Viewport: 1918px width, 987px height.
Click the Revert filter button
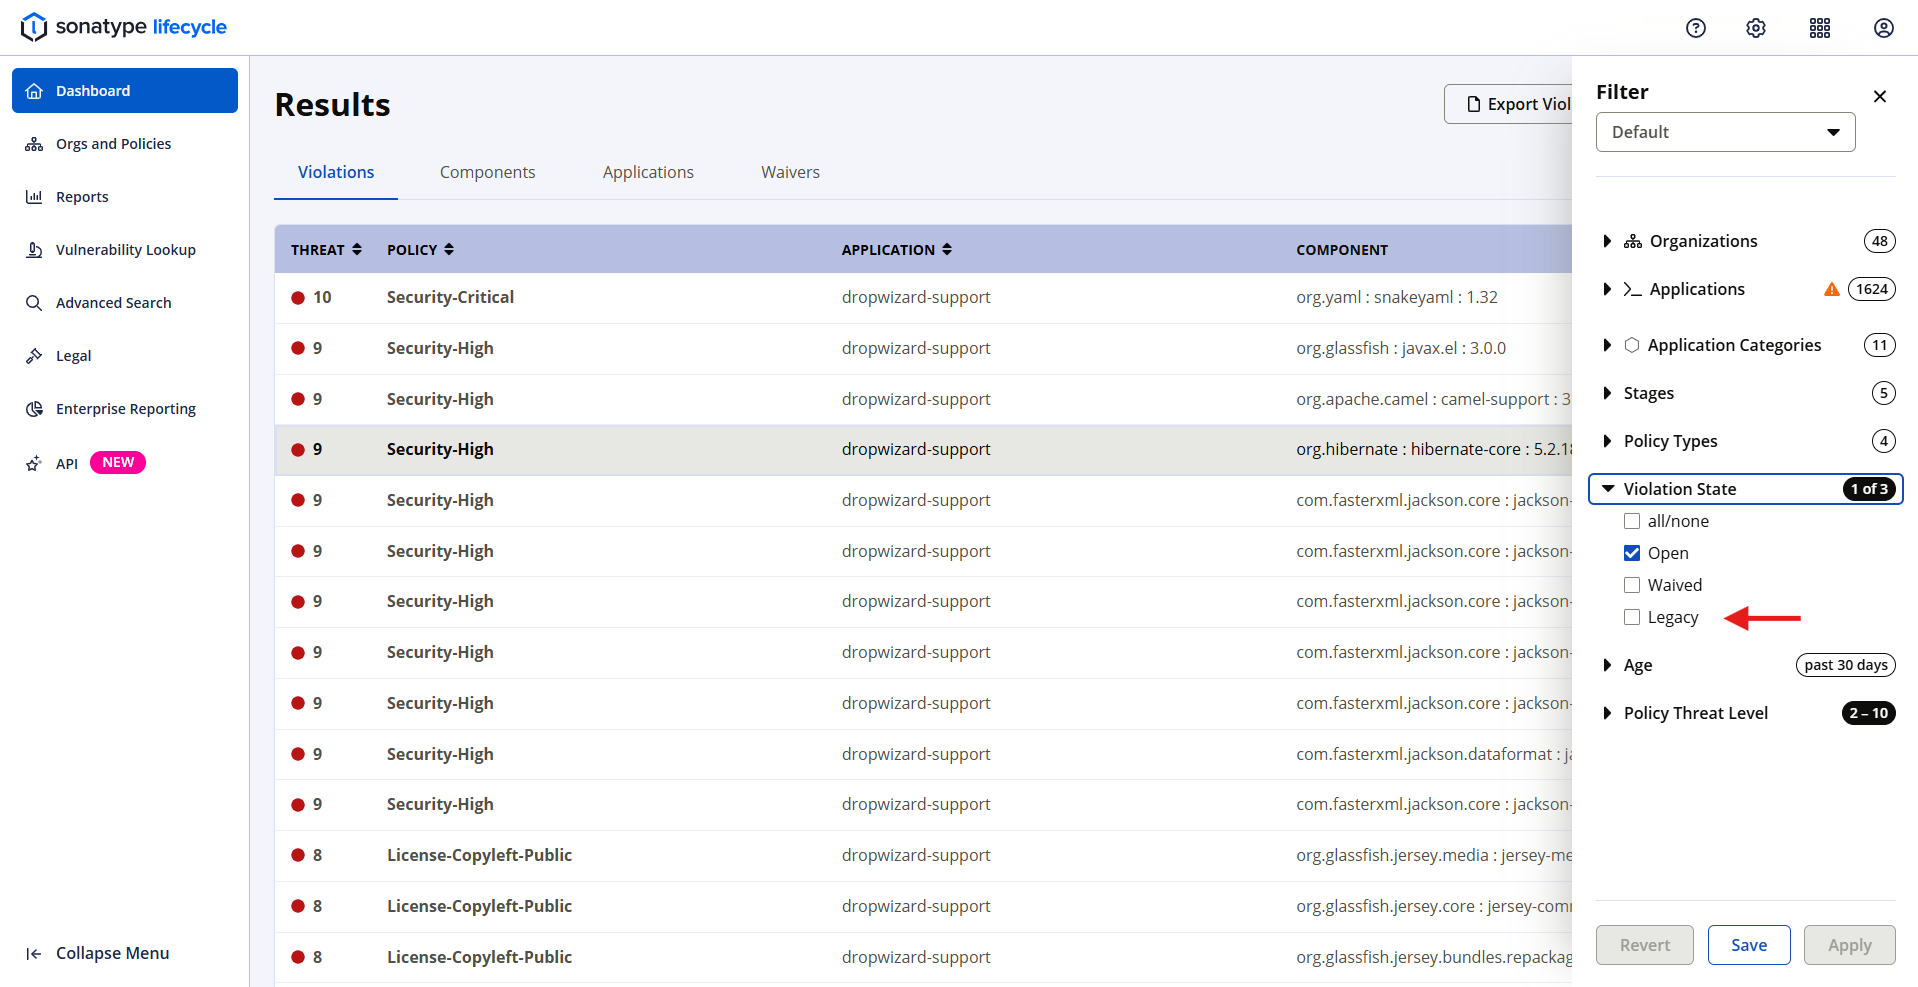click(x=1645, y=945)
